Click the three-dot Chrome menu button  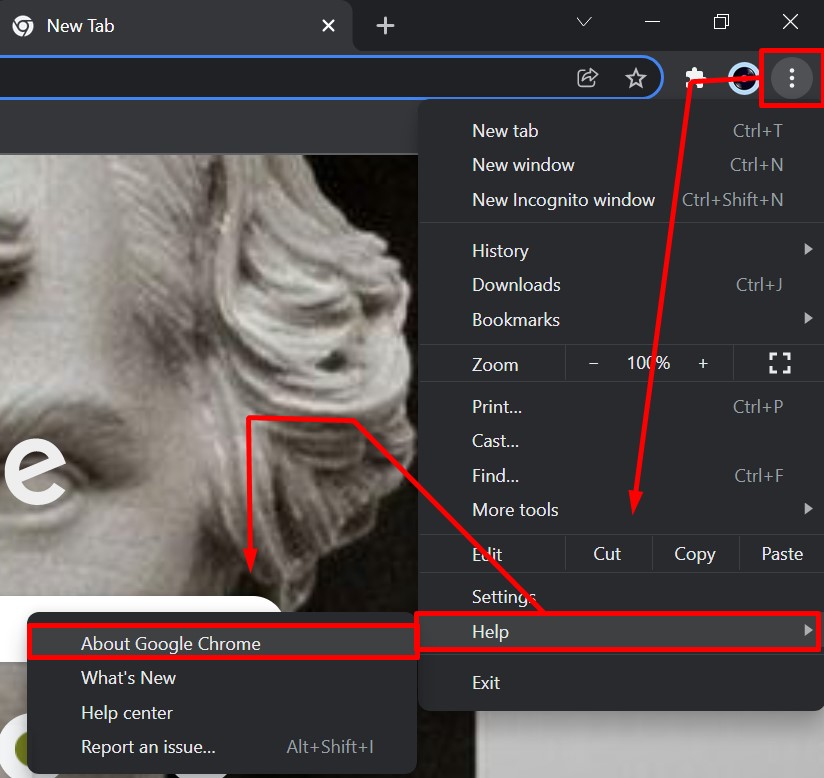coord(791,77)
